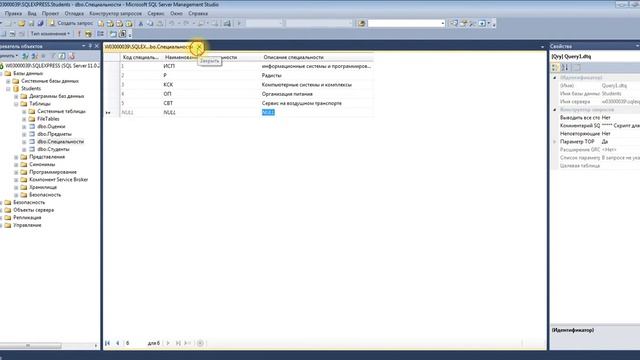Open the Правка menu
The height and width of the screenshot is (360, 640).
pyautogui.click(x=13, y=13)
